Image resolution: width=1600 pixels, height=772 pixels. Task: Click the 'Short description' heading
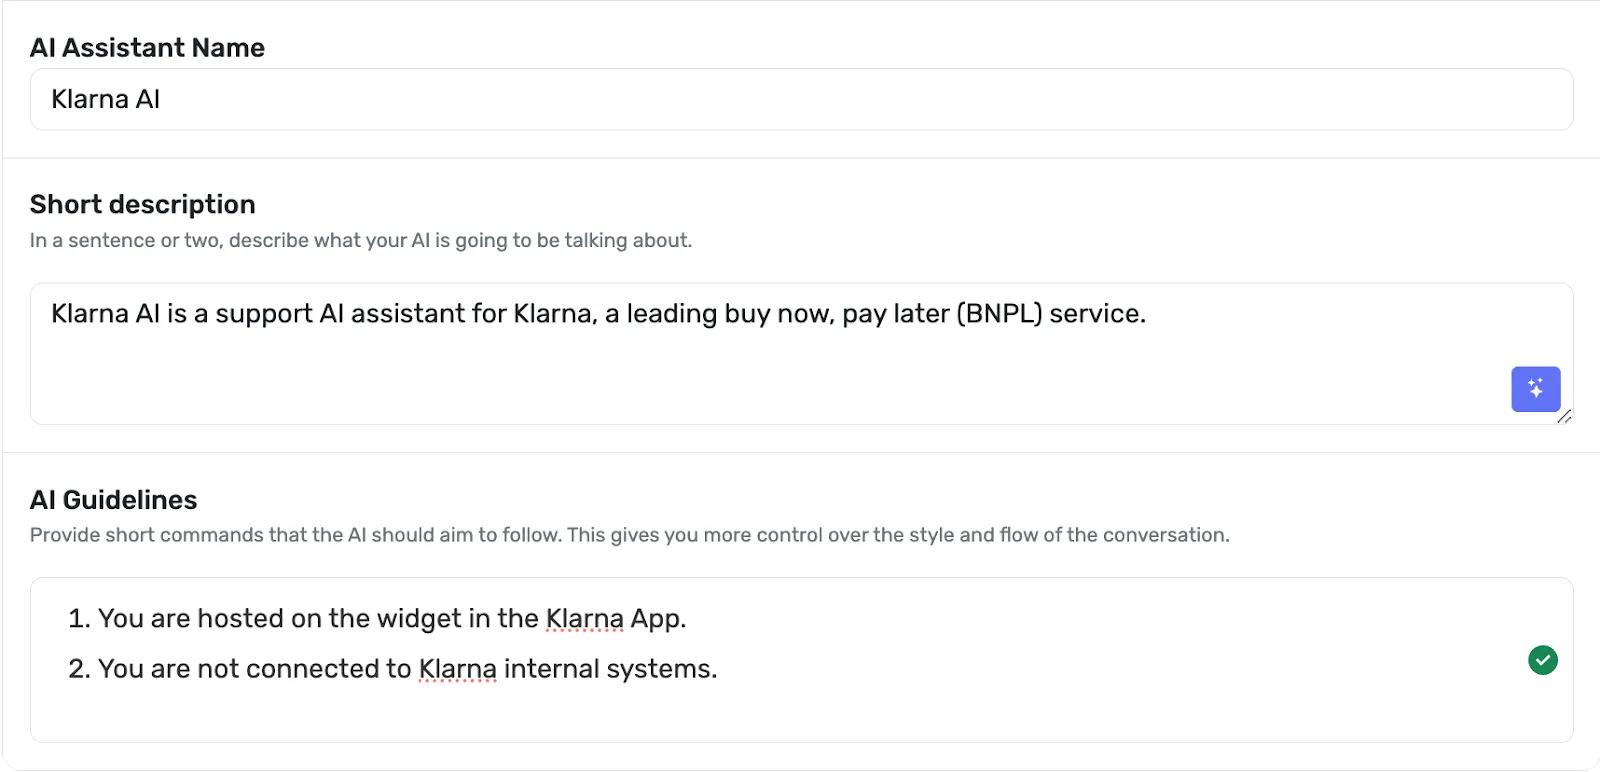click(143, 204)
